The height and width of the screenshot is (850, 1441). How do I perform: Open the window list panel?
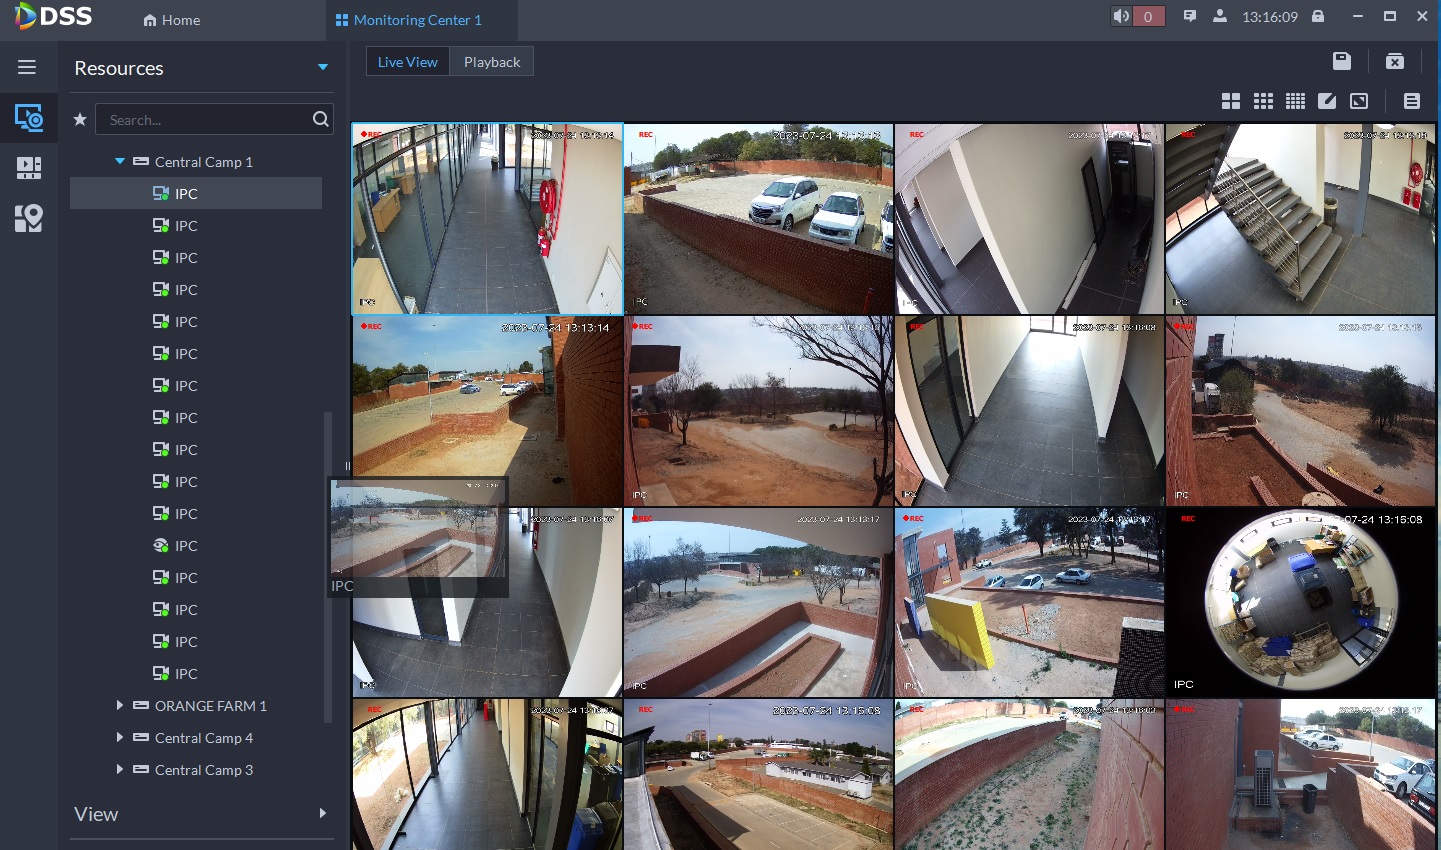tap(1411, 100)
